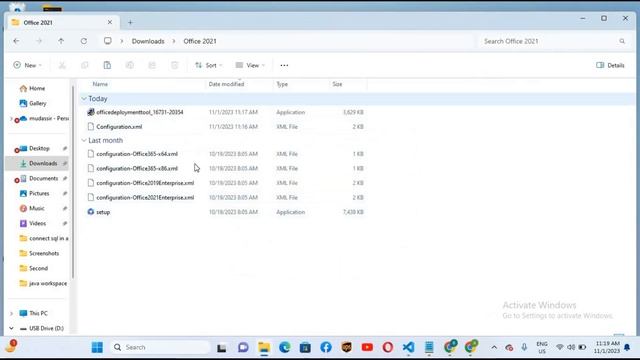Image resolution: width=640 pixels, height=360 pixels.
Task: Collapse the USB Drive (D:) node
Action: (x=11, y=328)
